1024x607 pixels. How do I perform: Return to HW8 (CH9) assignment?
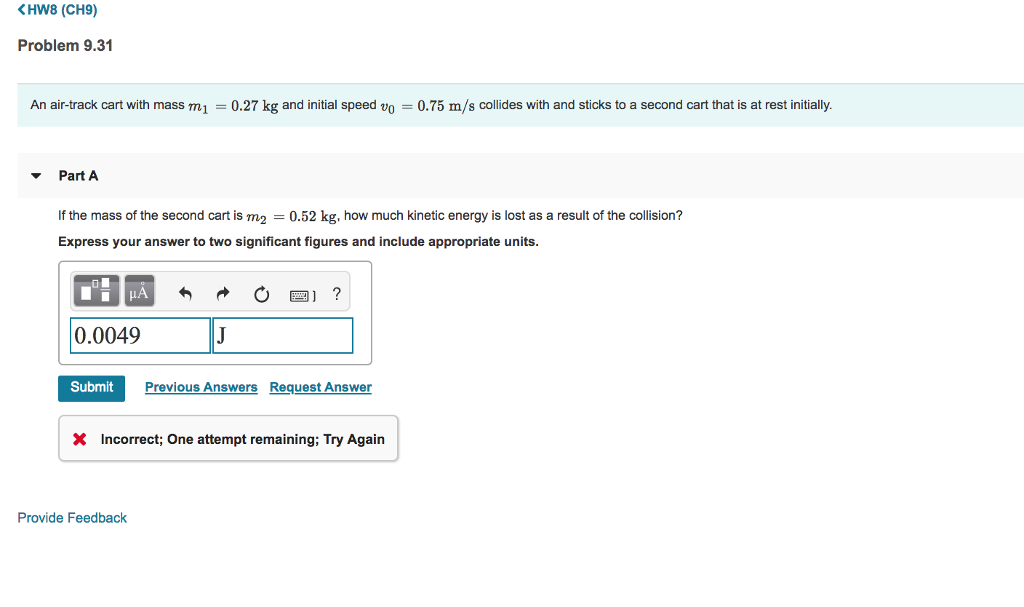click(62, 10)
